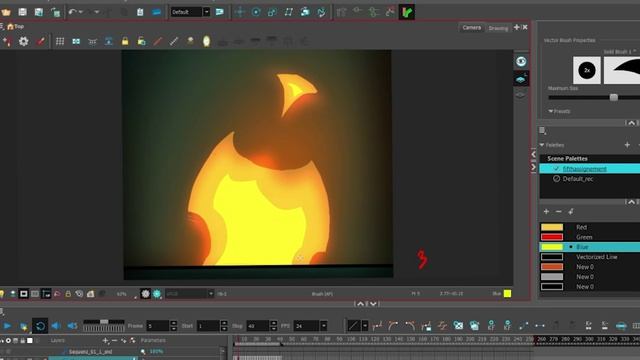Adjust the Maximum Size slider handle
The height and width of the screenshot is (360, 640).
(x=613, y=97)
